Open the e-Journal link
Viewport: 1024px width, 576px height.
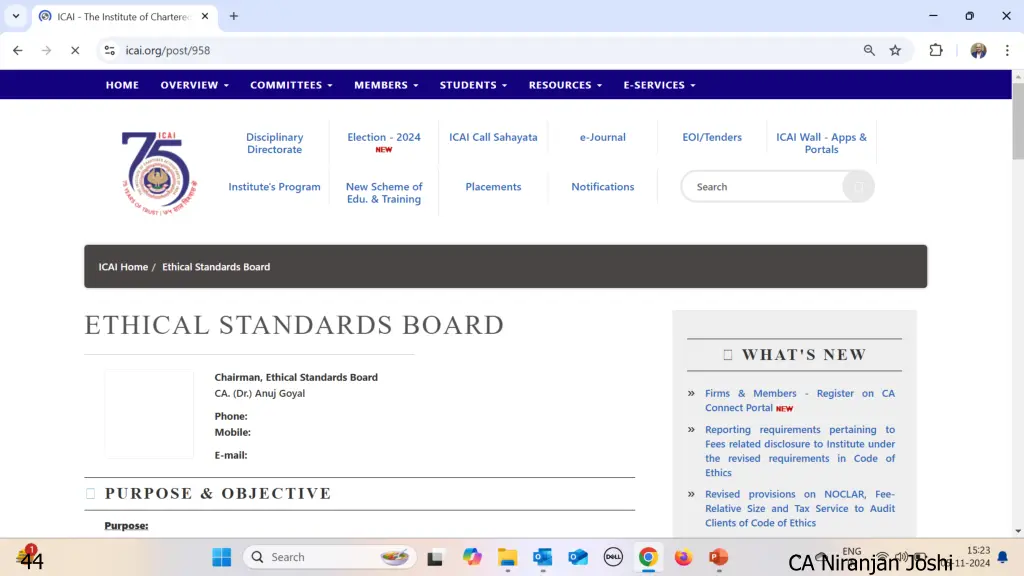[603, 137]
